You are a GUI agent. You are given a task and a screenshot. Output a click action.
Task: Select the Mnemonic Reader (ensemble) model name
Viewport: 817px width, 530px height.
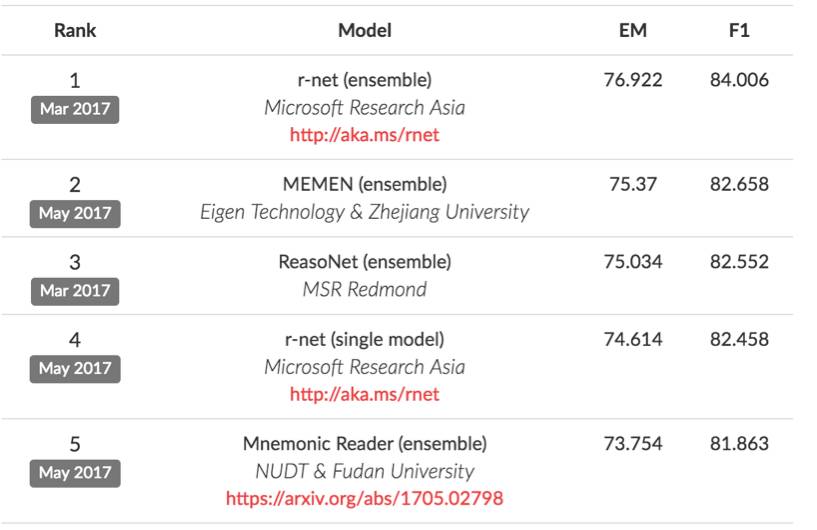point(364,443)
